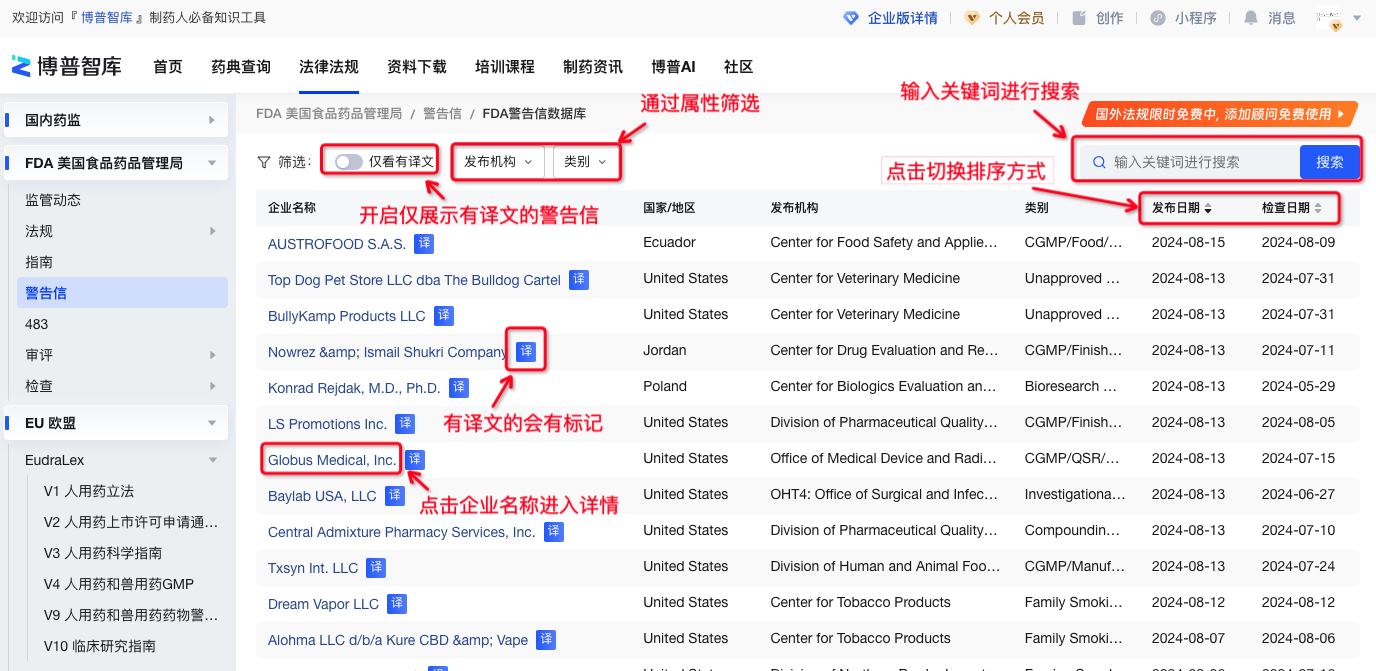Open Baylab USA, LLC entry

322,496
